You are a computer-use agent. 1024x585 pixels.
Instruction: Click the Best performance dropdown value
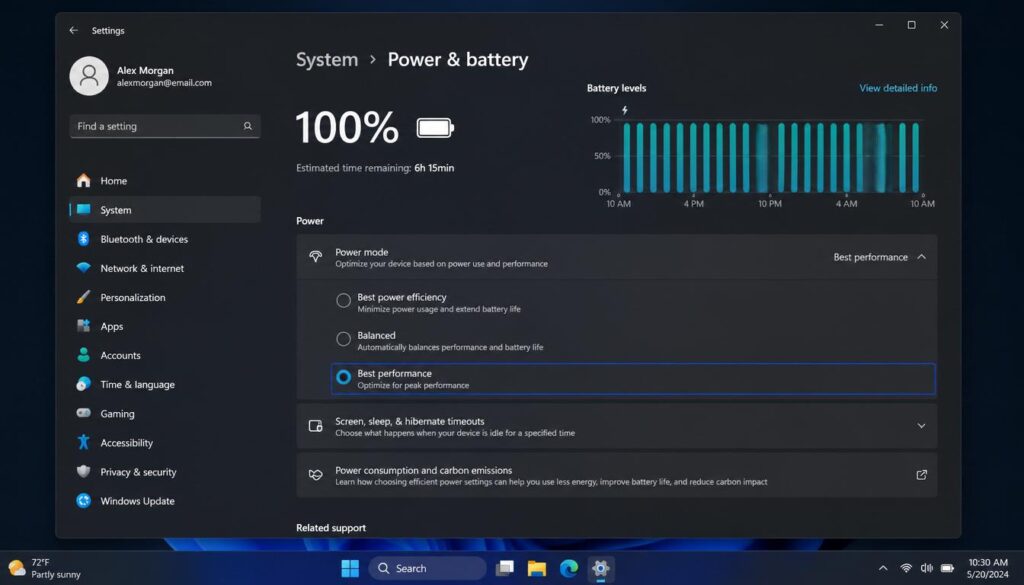(871, 257)
